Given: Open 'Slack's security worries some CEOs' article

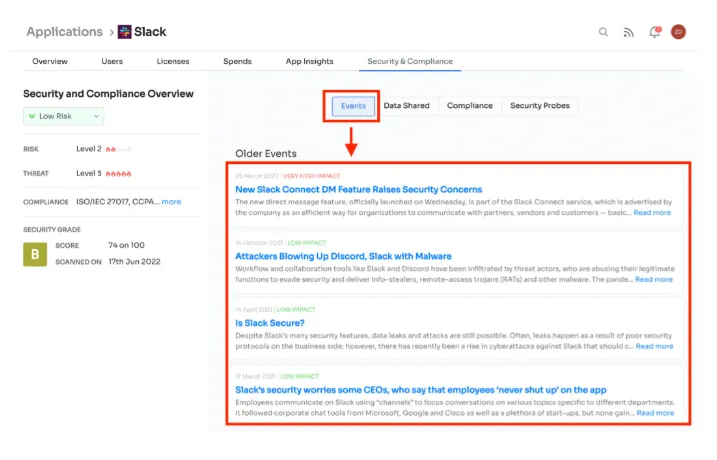Looking at the screenshot, I should pyautogui.click(x=421, y=390).
